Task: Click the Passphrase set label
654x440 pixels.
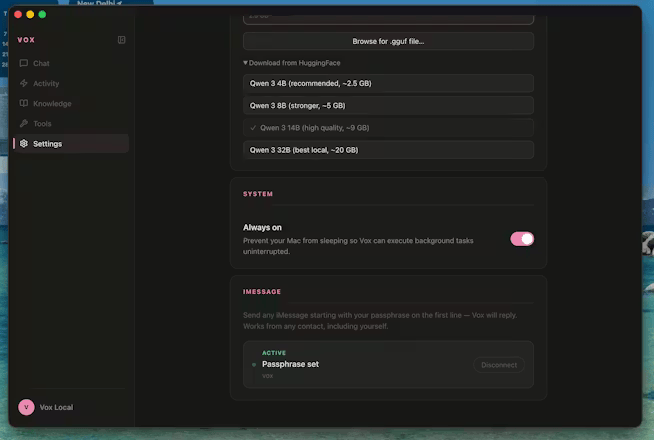Action: click(x=290, y=364)
